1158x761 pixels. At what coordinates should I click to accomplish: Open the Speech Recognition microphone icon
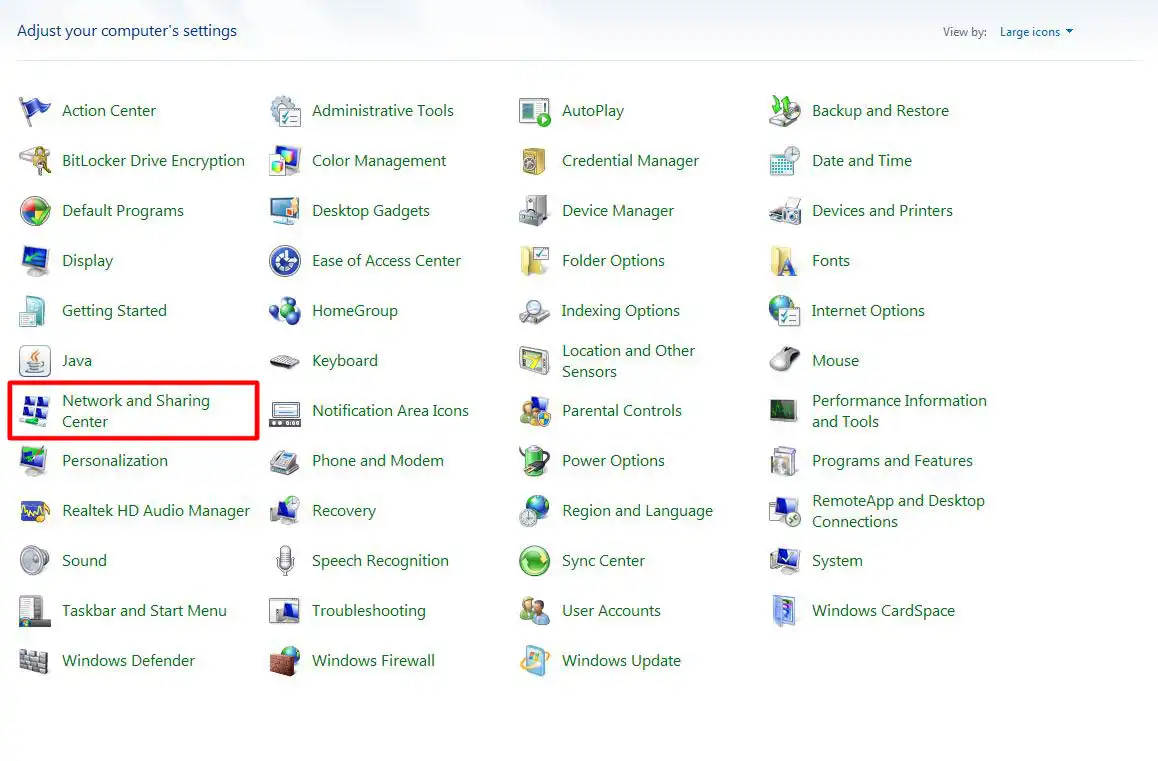285,561
